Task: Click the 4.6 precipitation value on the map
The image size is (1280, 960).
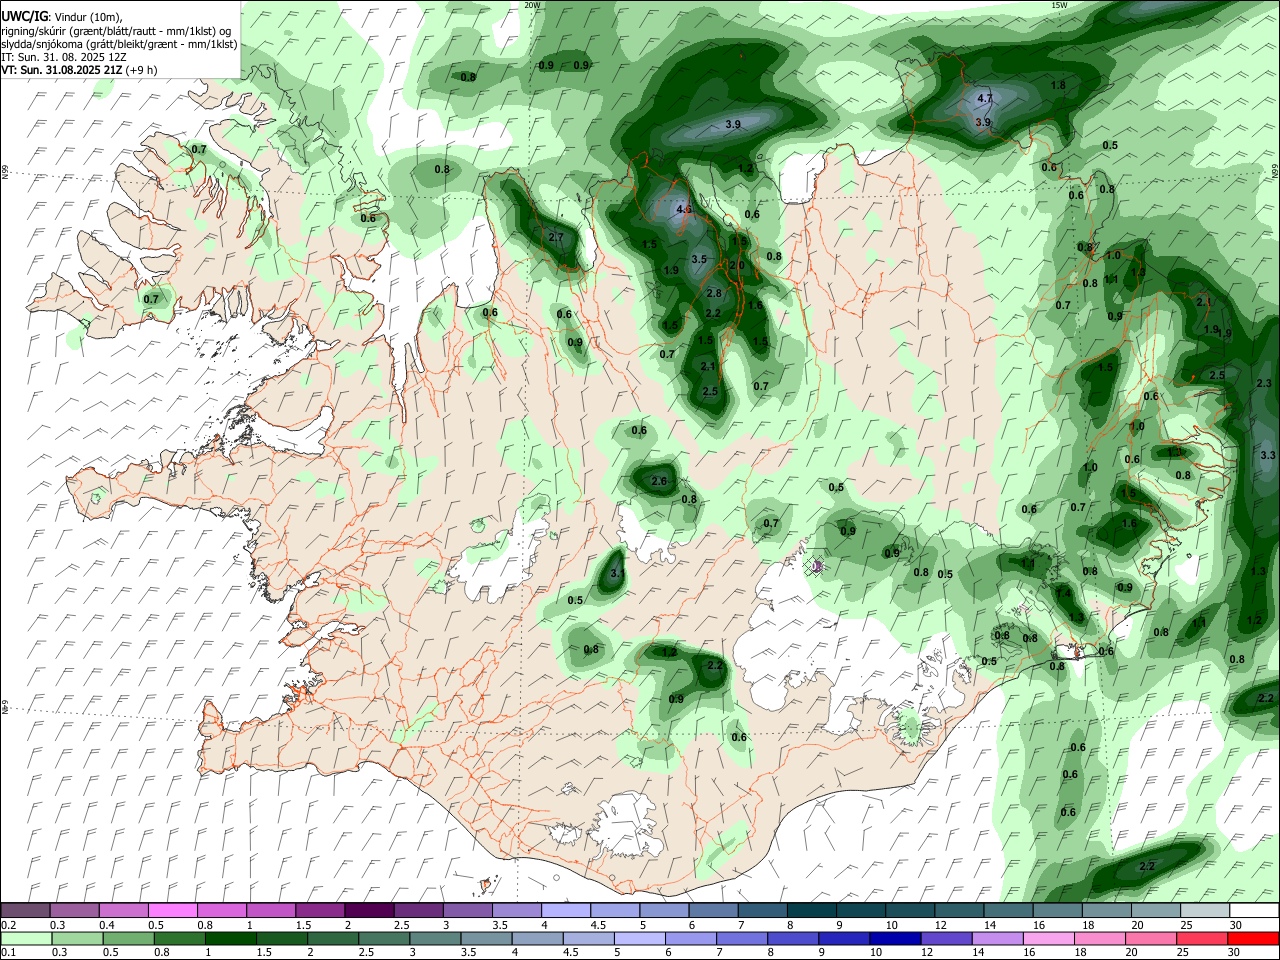Action: coord(684,210)
